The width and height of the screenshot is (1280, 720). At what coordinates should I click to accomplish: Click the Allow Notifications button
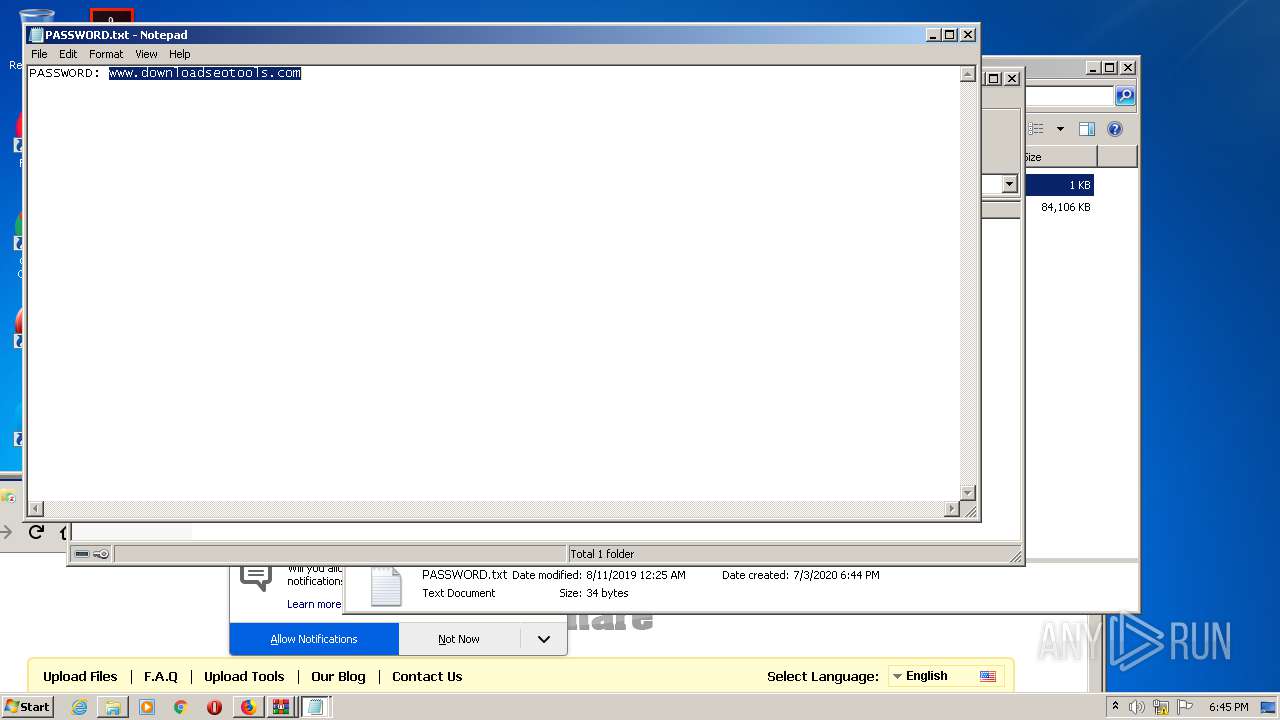[x=314, y=639]
